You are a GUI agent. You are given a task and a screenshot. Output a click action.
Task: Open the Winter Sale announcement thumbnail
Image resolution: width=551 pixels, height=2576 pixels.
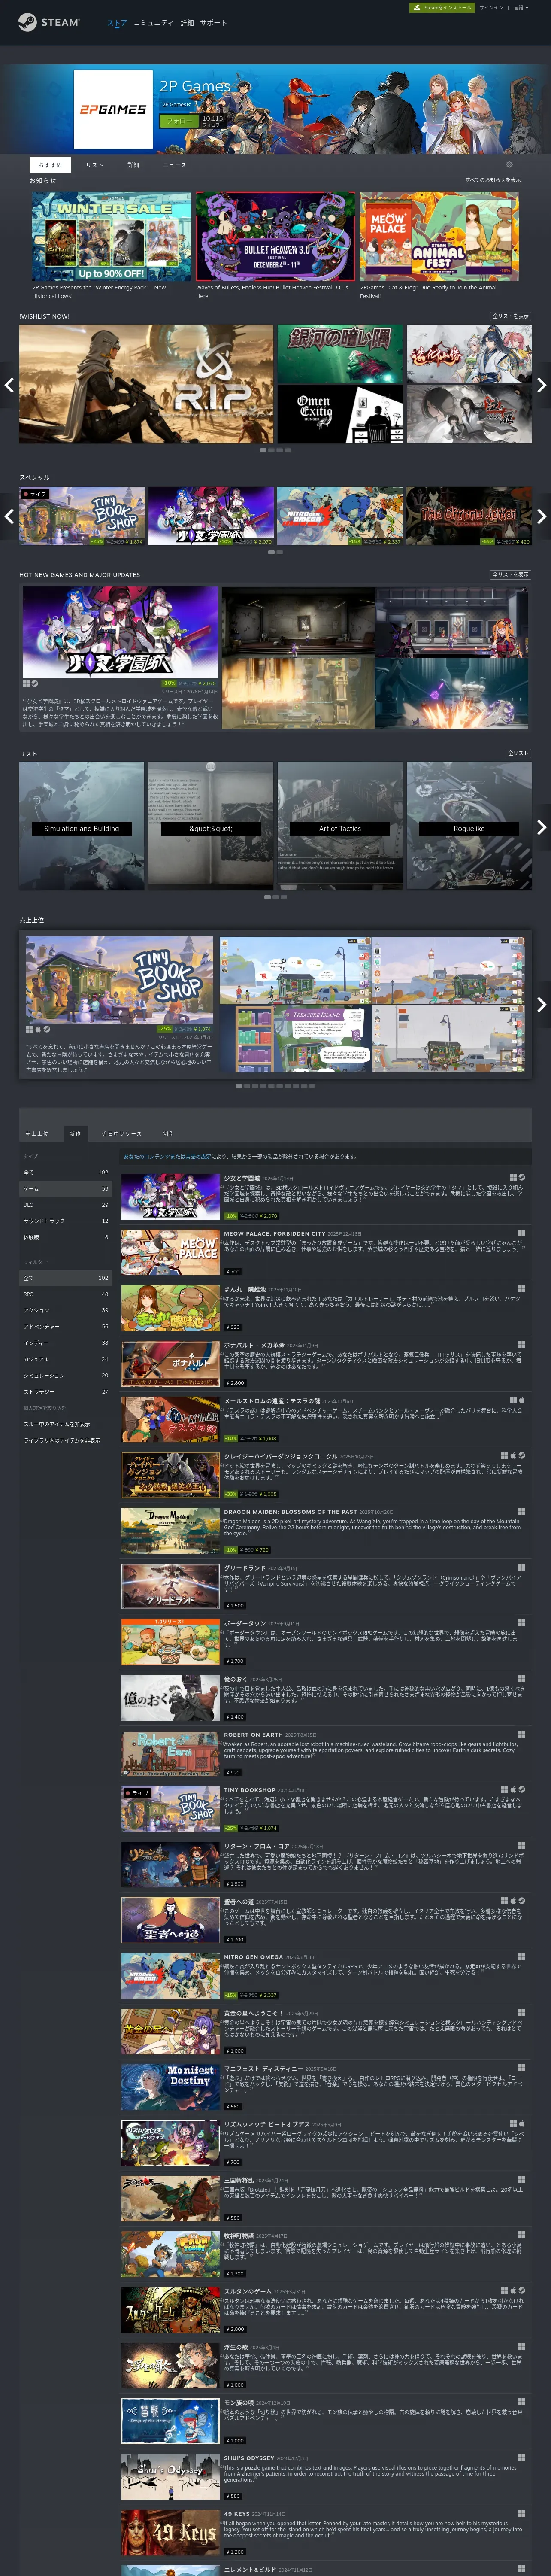pos(111,237)
